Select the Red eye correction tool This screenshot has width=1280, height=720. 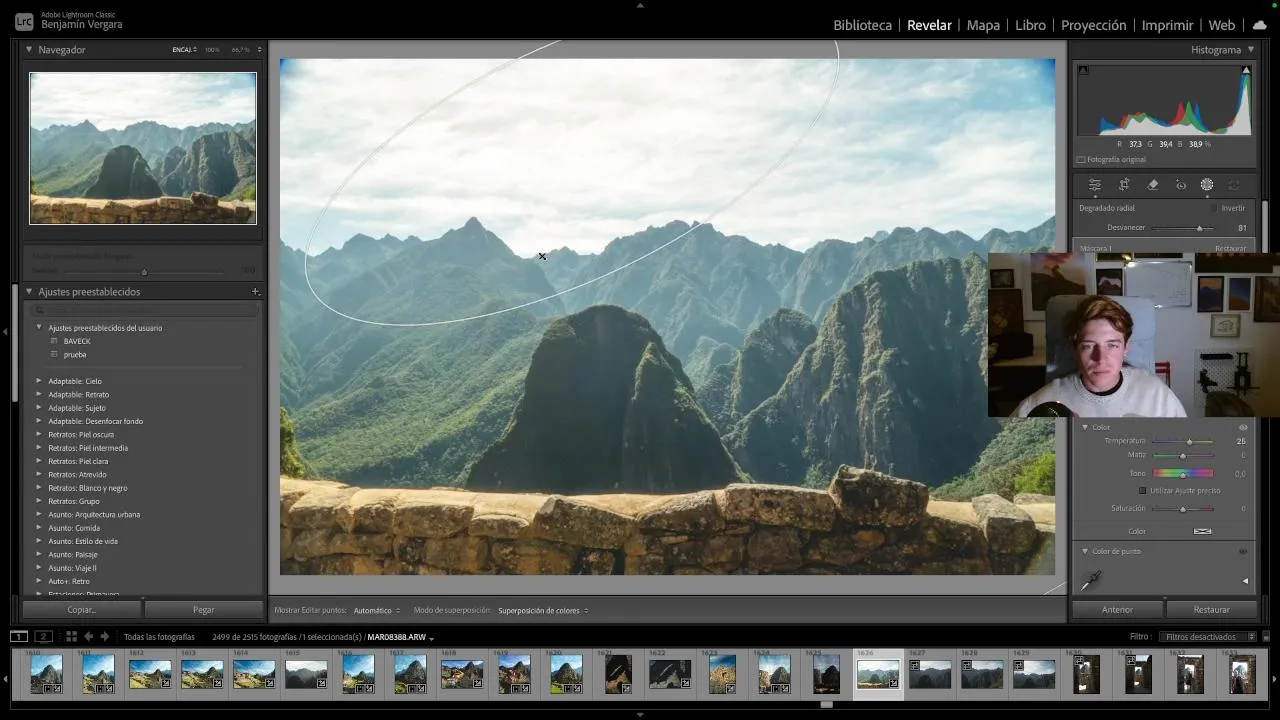[1181, 185]
